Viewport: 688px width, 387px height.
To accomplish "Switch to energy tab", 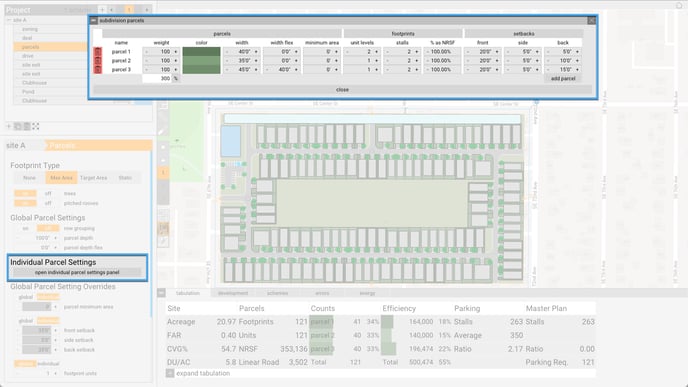I will 367,293.
